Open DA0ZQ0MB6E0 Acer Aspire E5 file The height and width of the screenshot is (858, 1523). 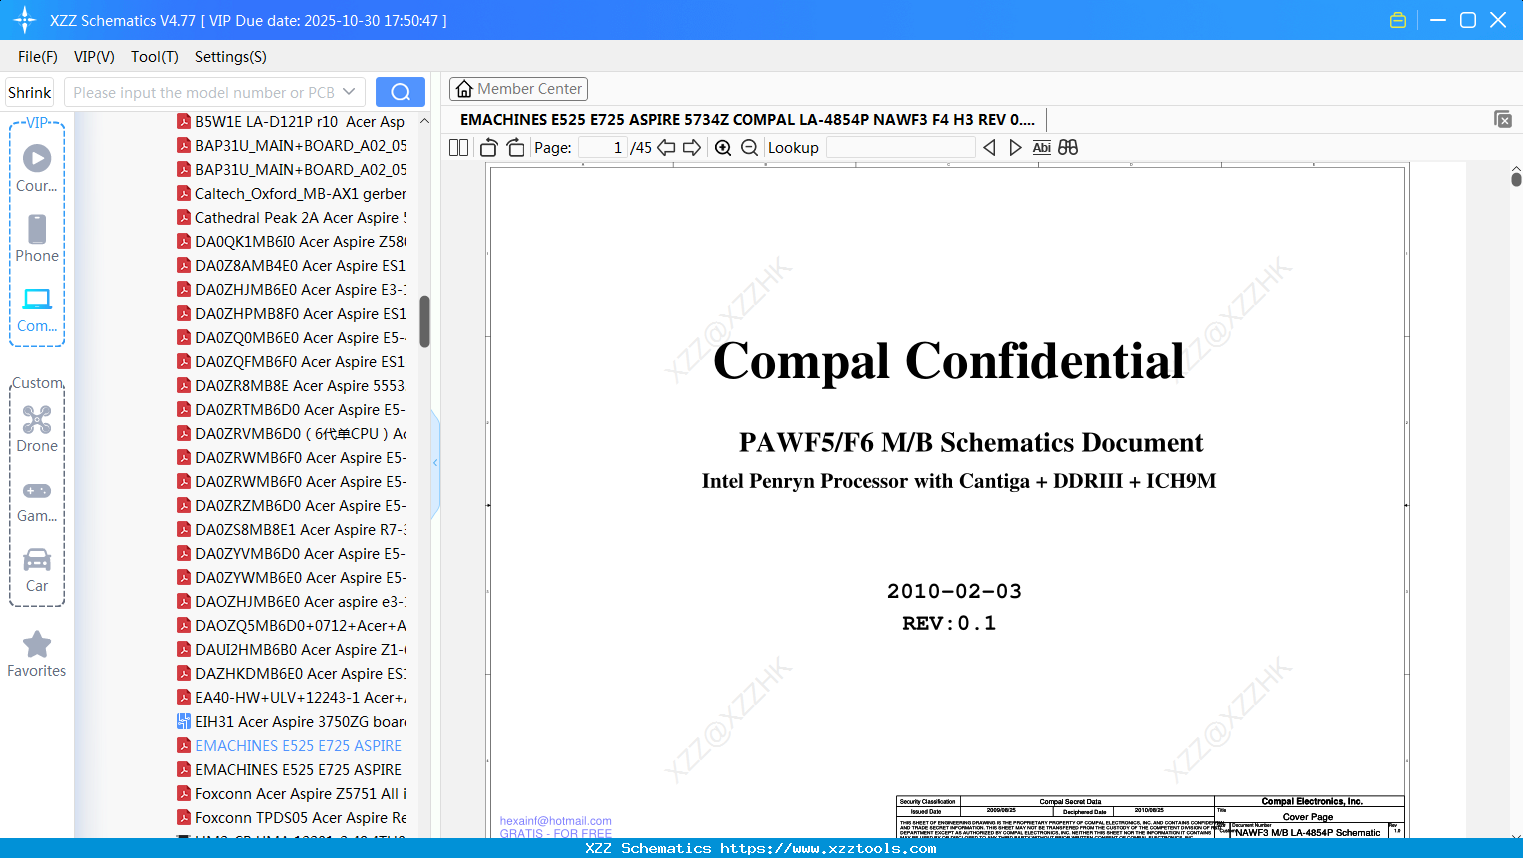(291, 338)
